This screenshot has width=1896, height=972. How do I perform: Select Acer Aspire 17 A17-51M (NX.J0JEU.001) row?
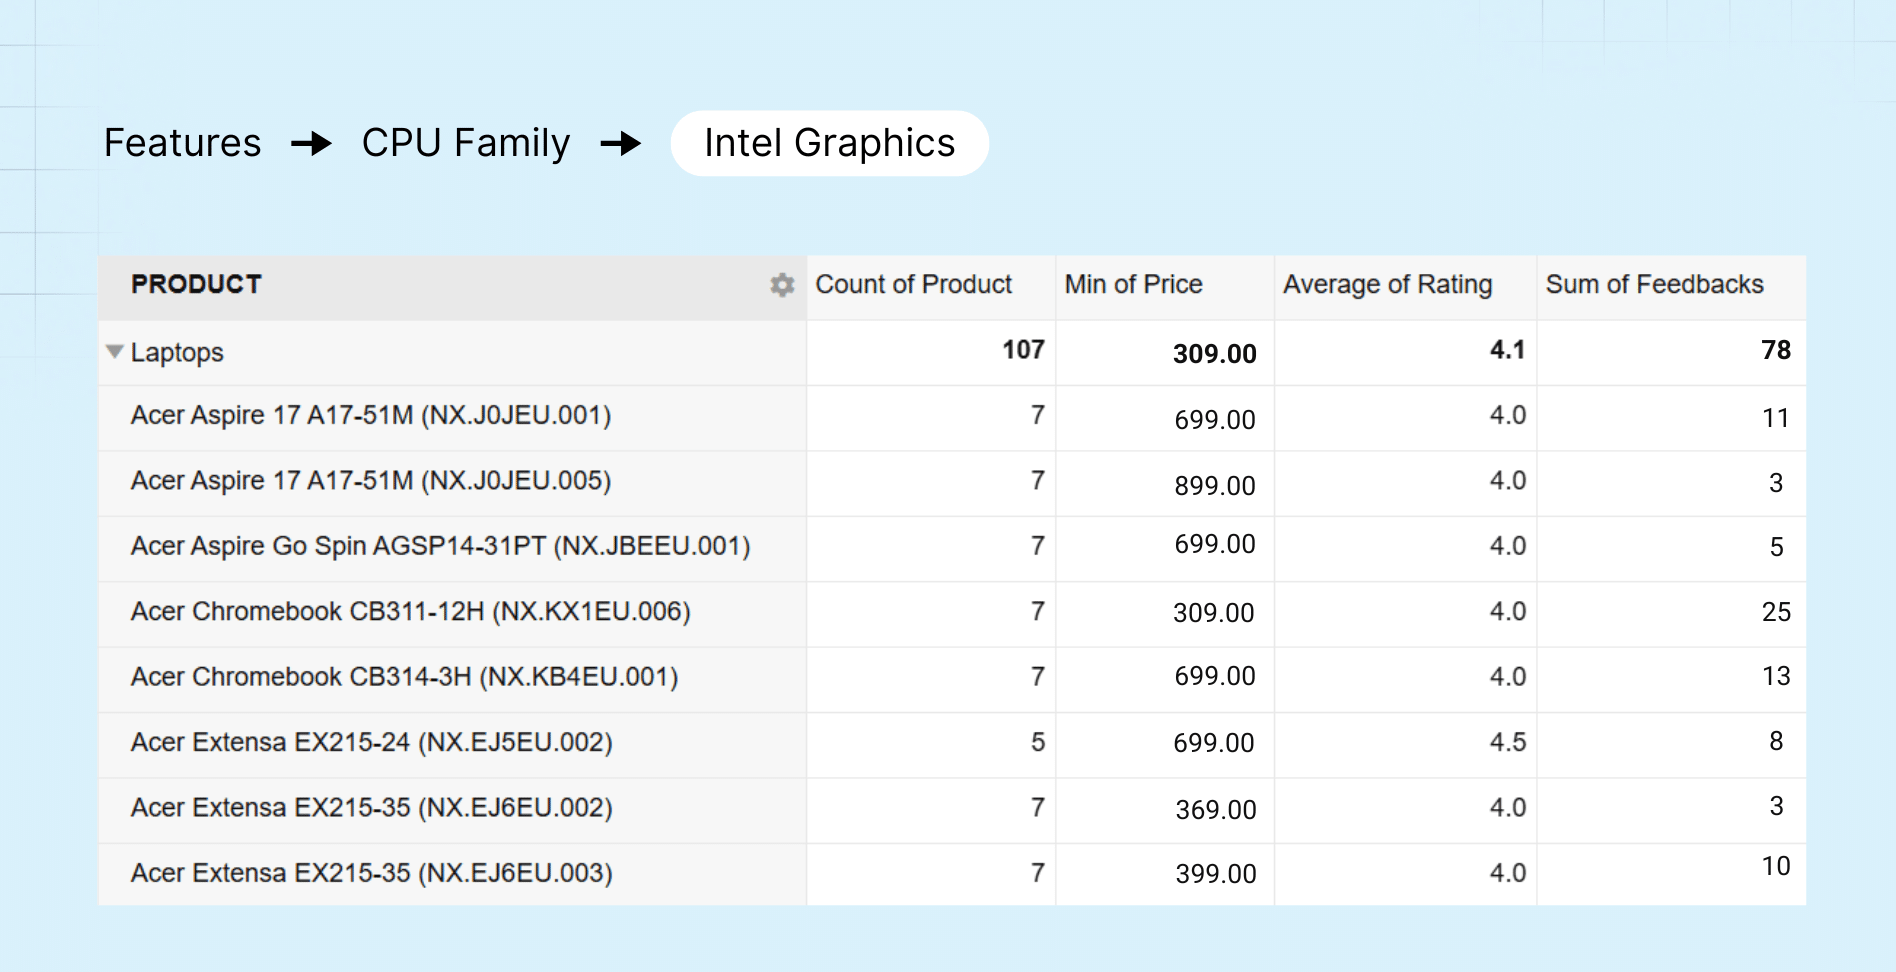370,416
